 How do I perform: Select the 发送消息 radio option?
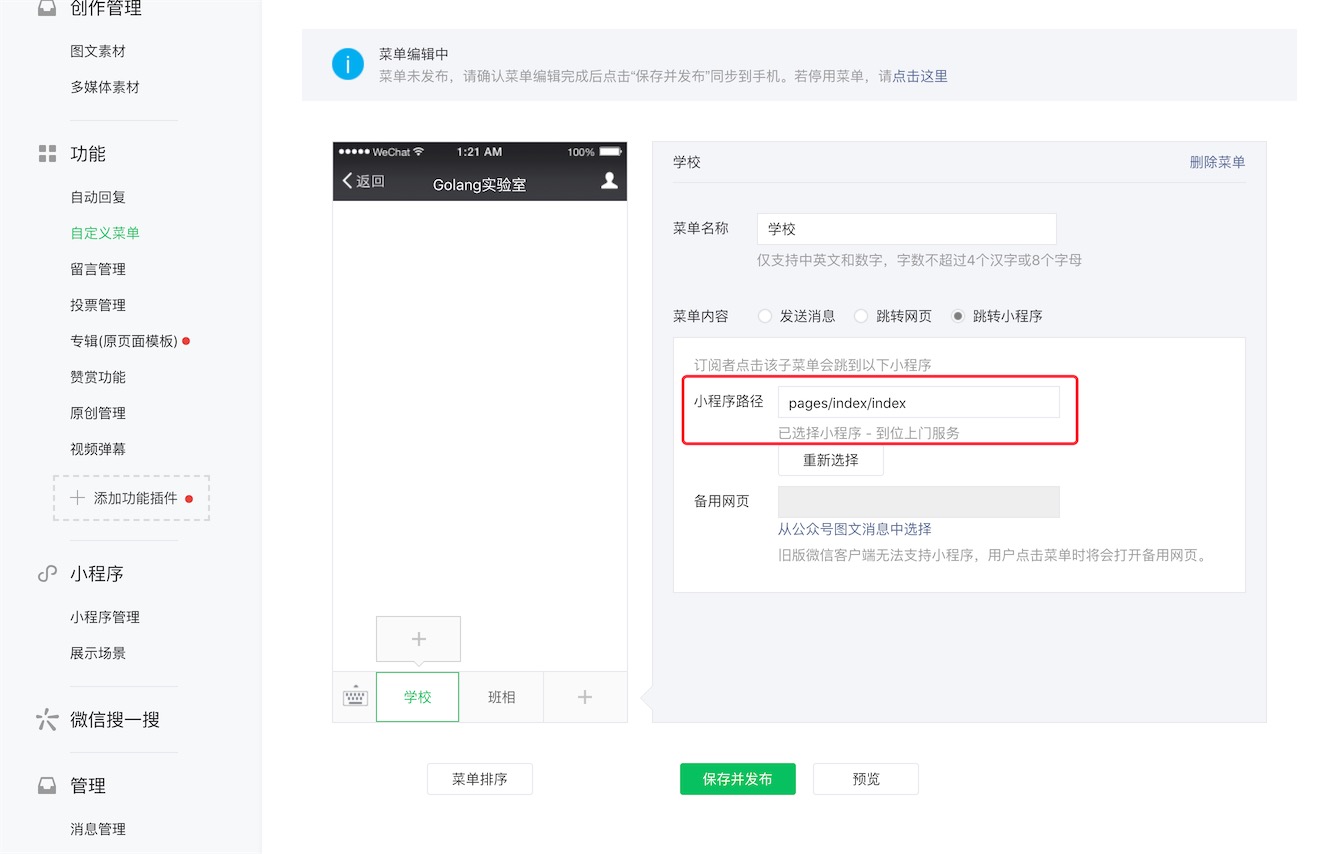pos(765,316)
